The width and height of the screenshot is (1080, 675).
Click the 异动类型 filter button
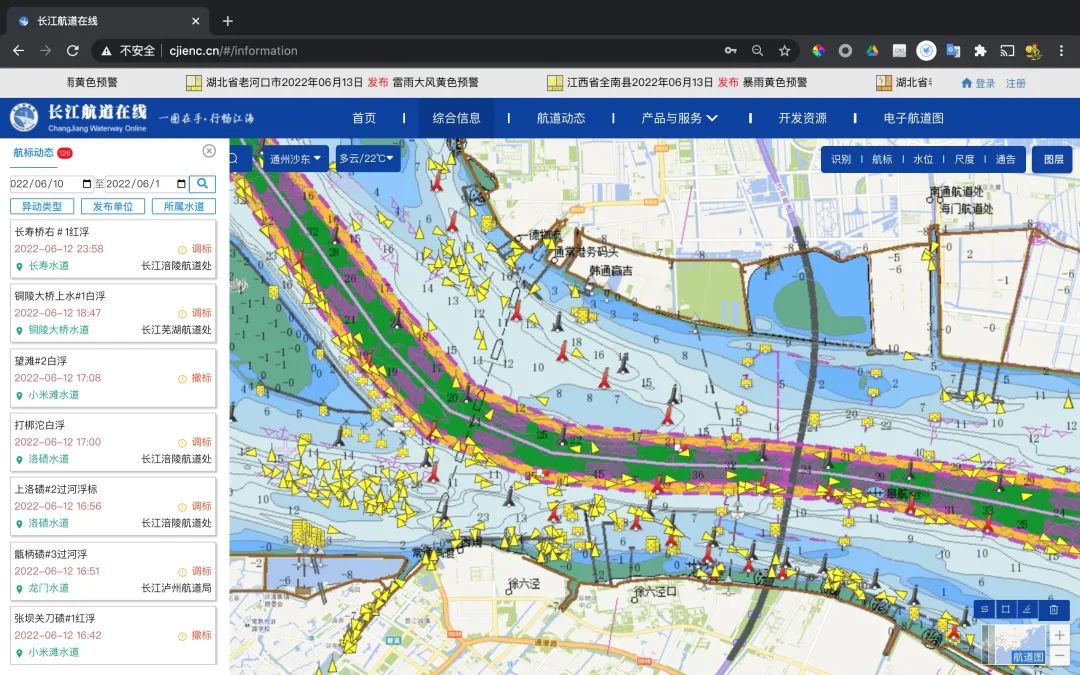pos(42,206)
